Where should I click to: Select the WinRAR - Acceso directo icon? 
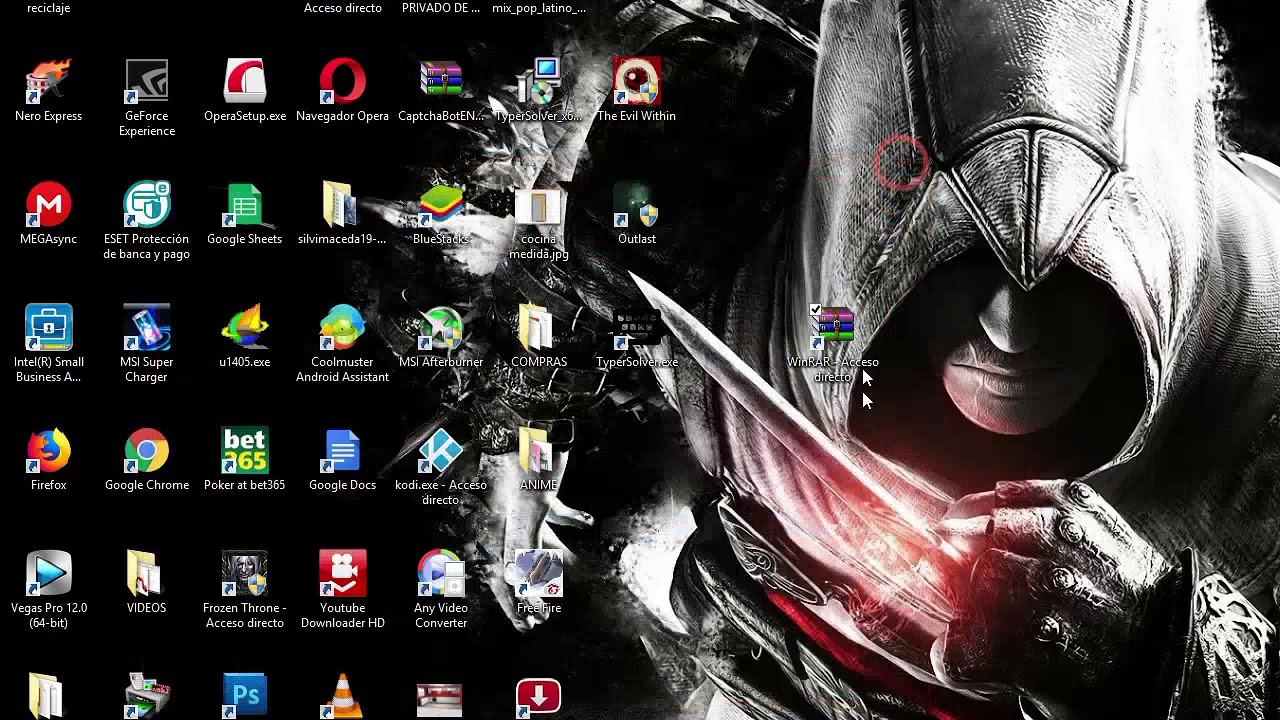[832, 328]
